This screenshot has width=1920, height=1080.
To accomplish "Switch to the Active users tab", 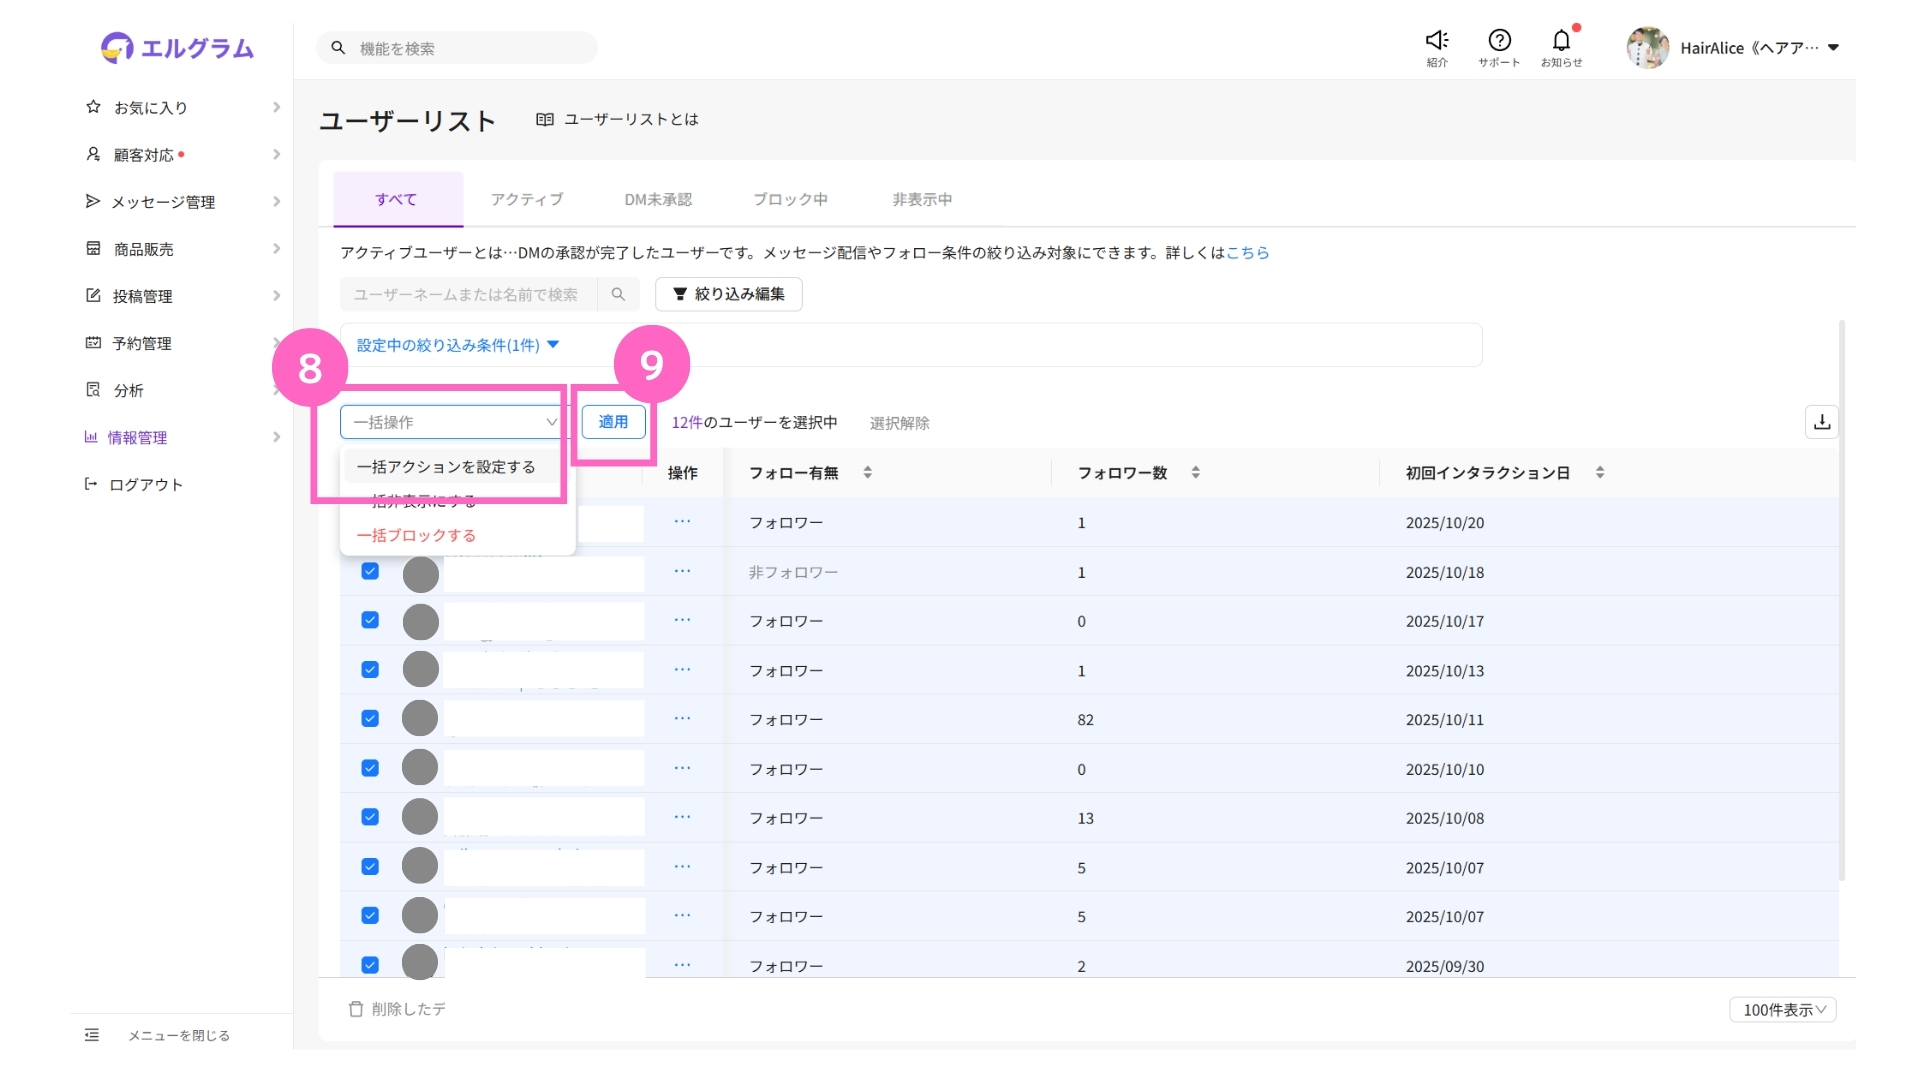I will click(x=526, y=199).
